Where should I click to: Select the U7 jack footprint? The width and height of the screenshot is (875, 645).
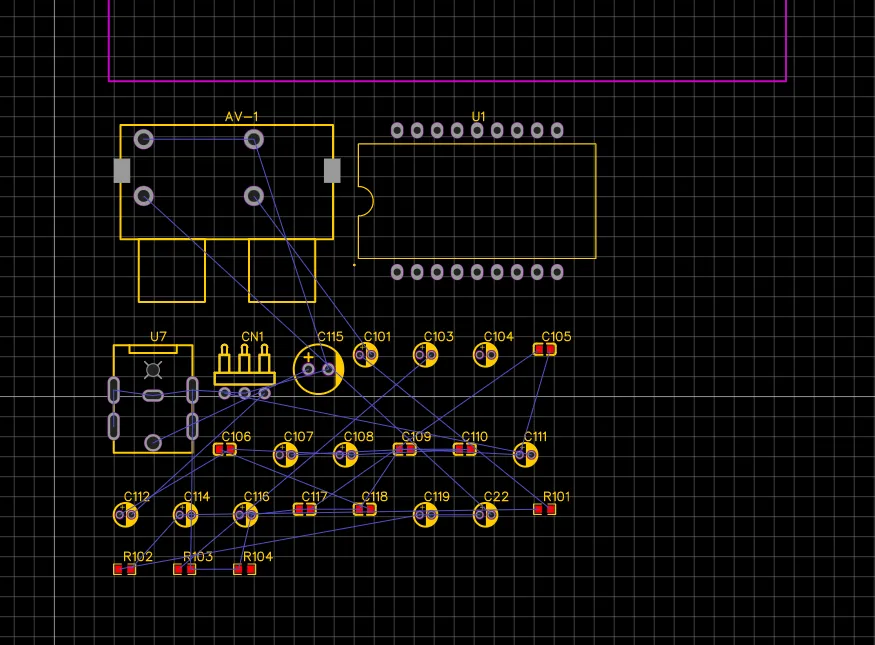152,399
